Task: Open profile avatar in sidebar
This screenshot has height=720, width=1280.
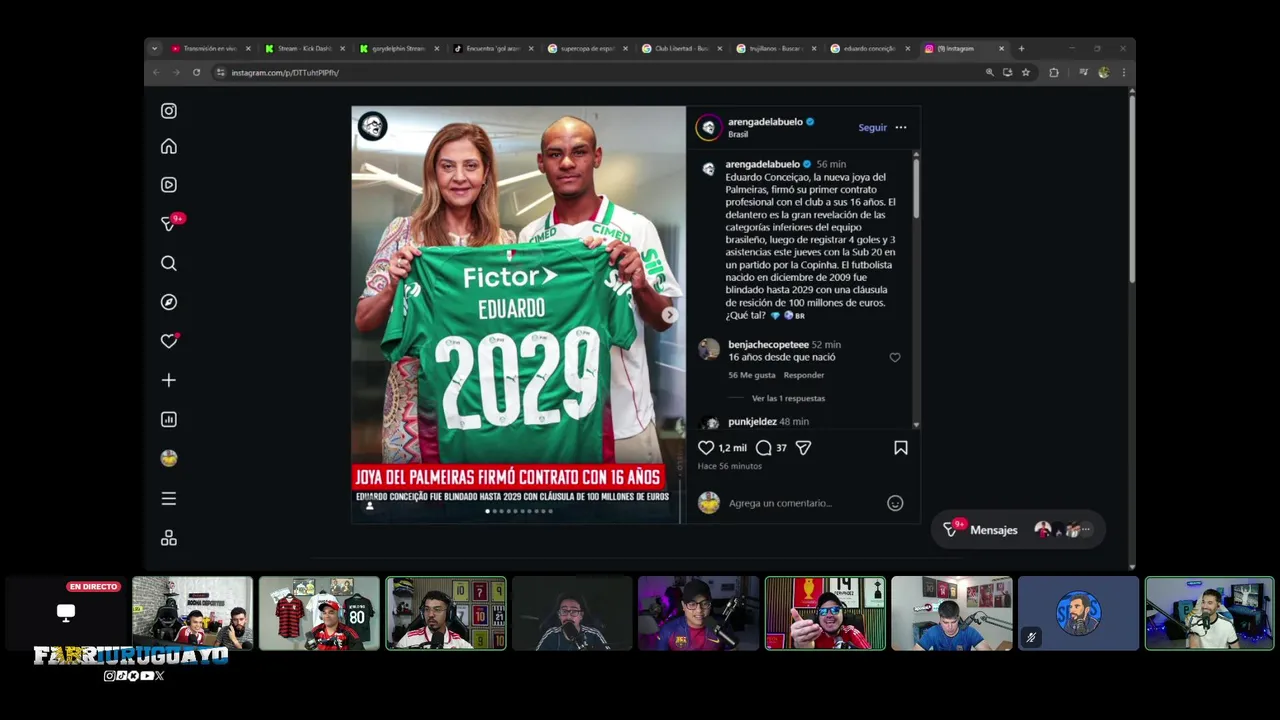Action: point(169,458)
